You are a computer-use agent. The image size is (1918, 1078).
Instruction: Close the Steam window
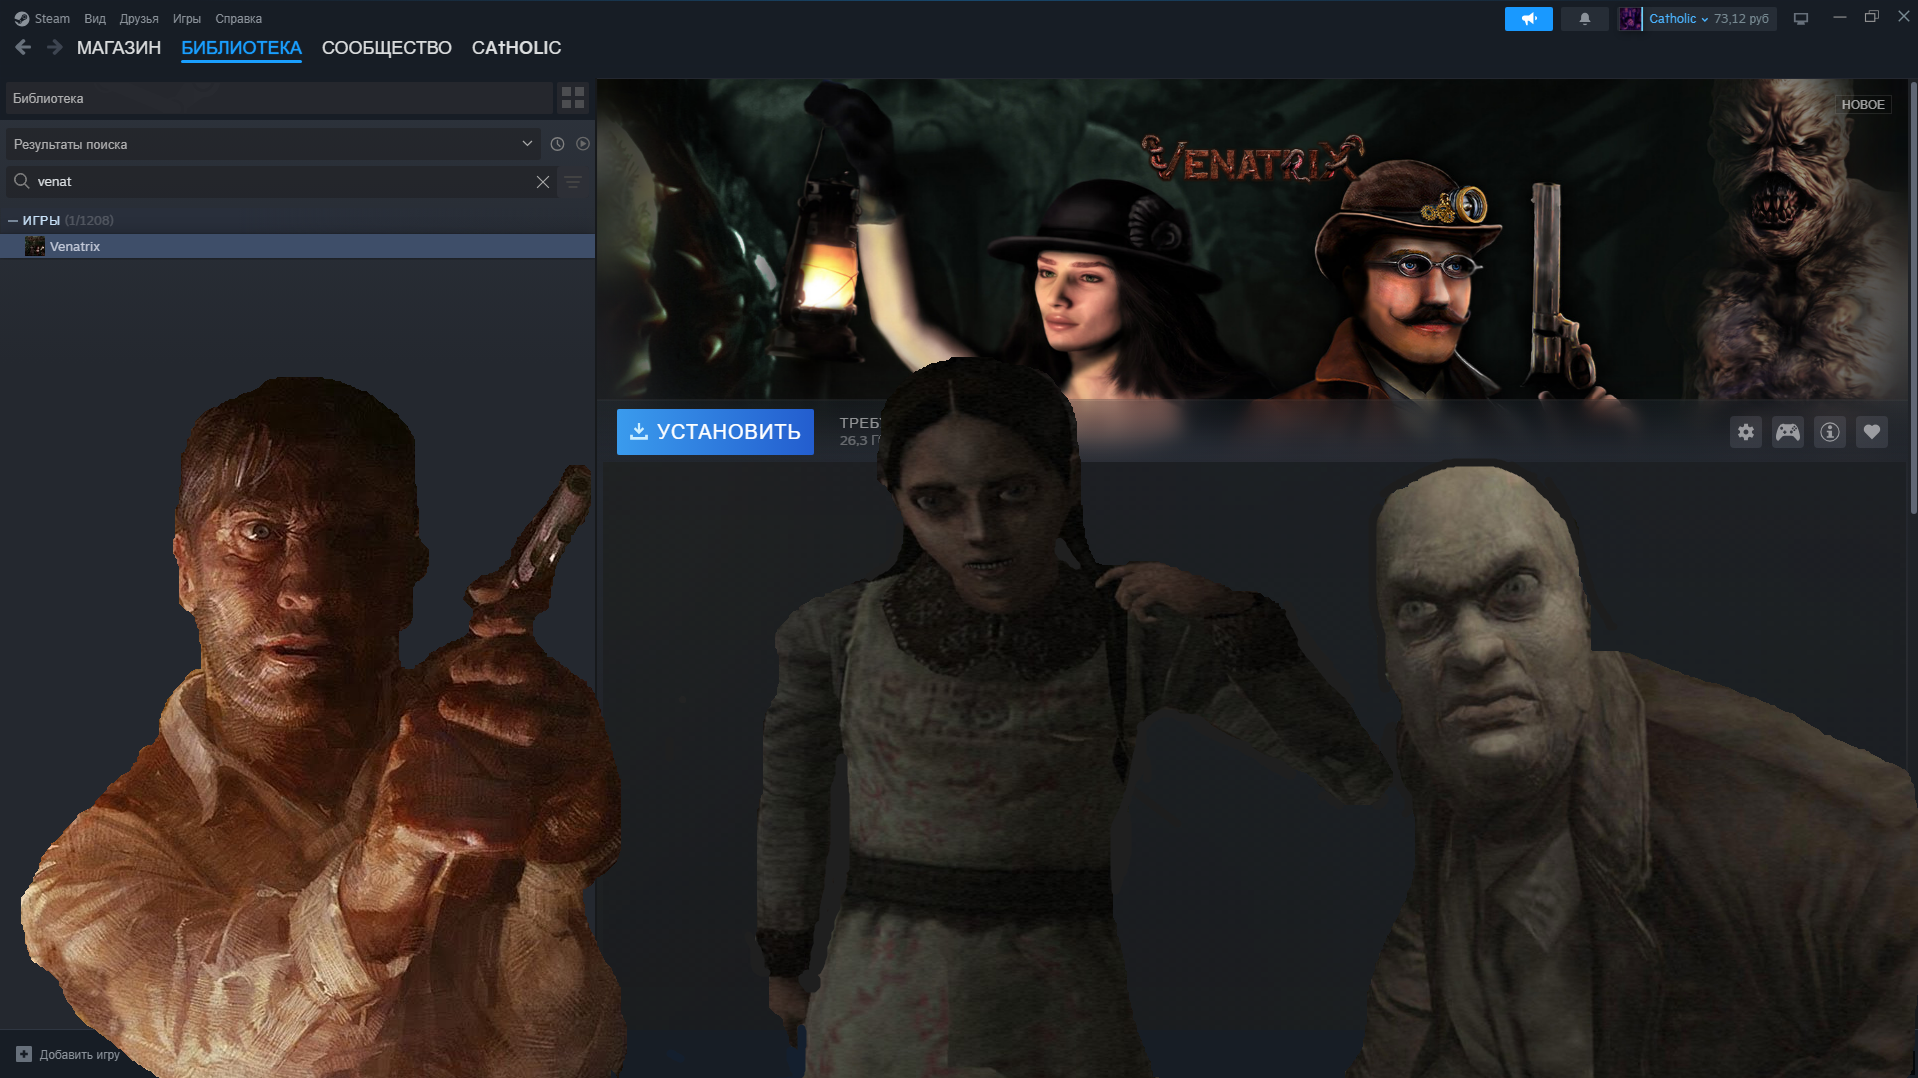tap(1904, 17)
